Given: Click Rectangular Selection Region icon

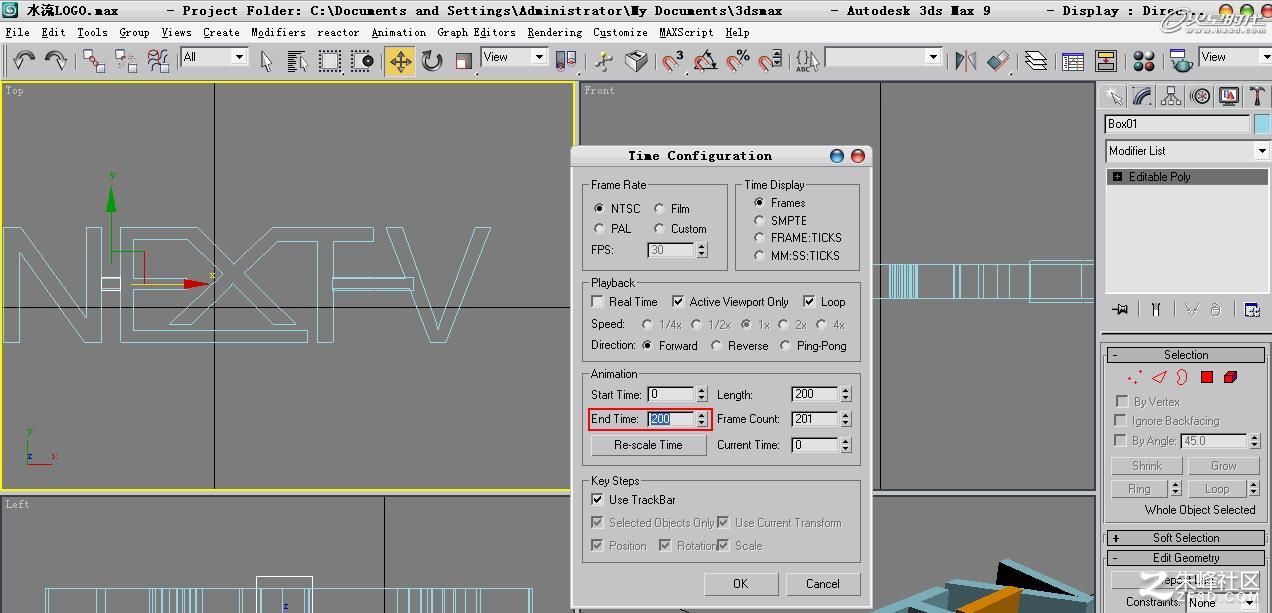Looking at the screenshot, I should (x=330, y=61).
